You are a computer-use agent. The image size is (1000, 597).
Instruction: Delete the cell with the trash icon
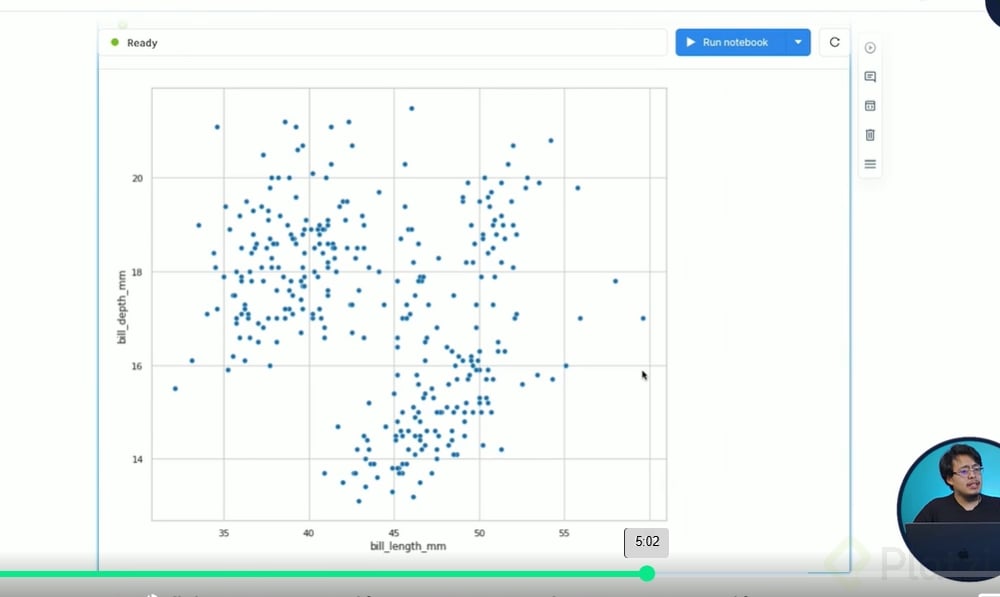point(870,135)
